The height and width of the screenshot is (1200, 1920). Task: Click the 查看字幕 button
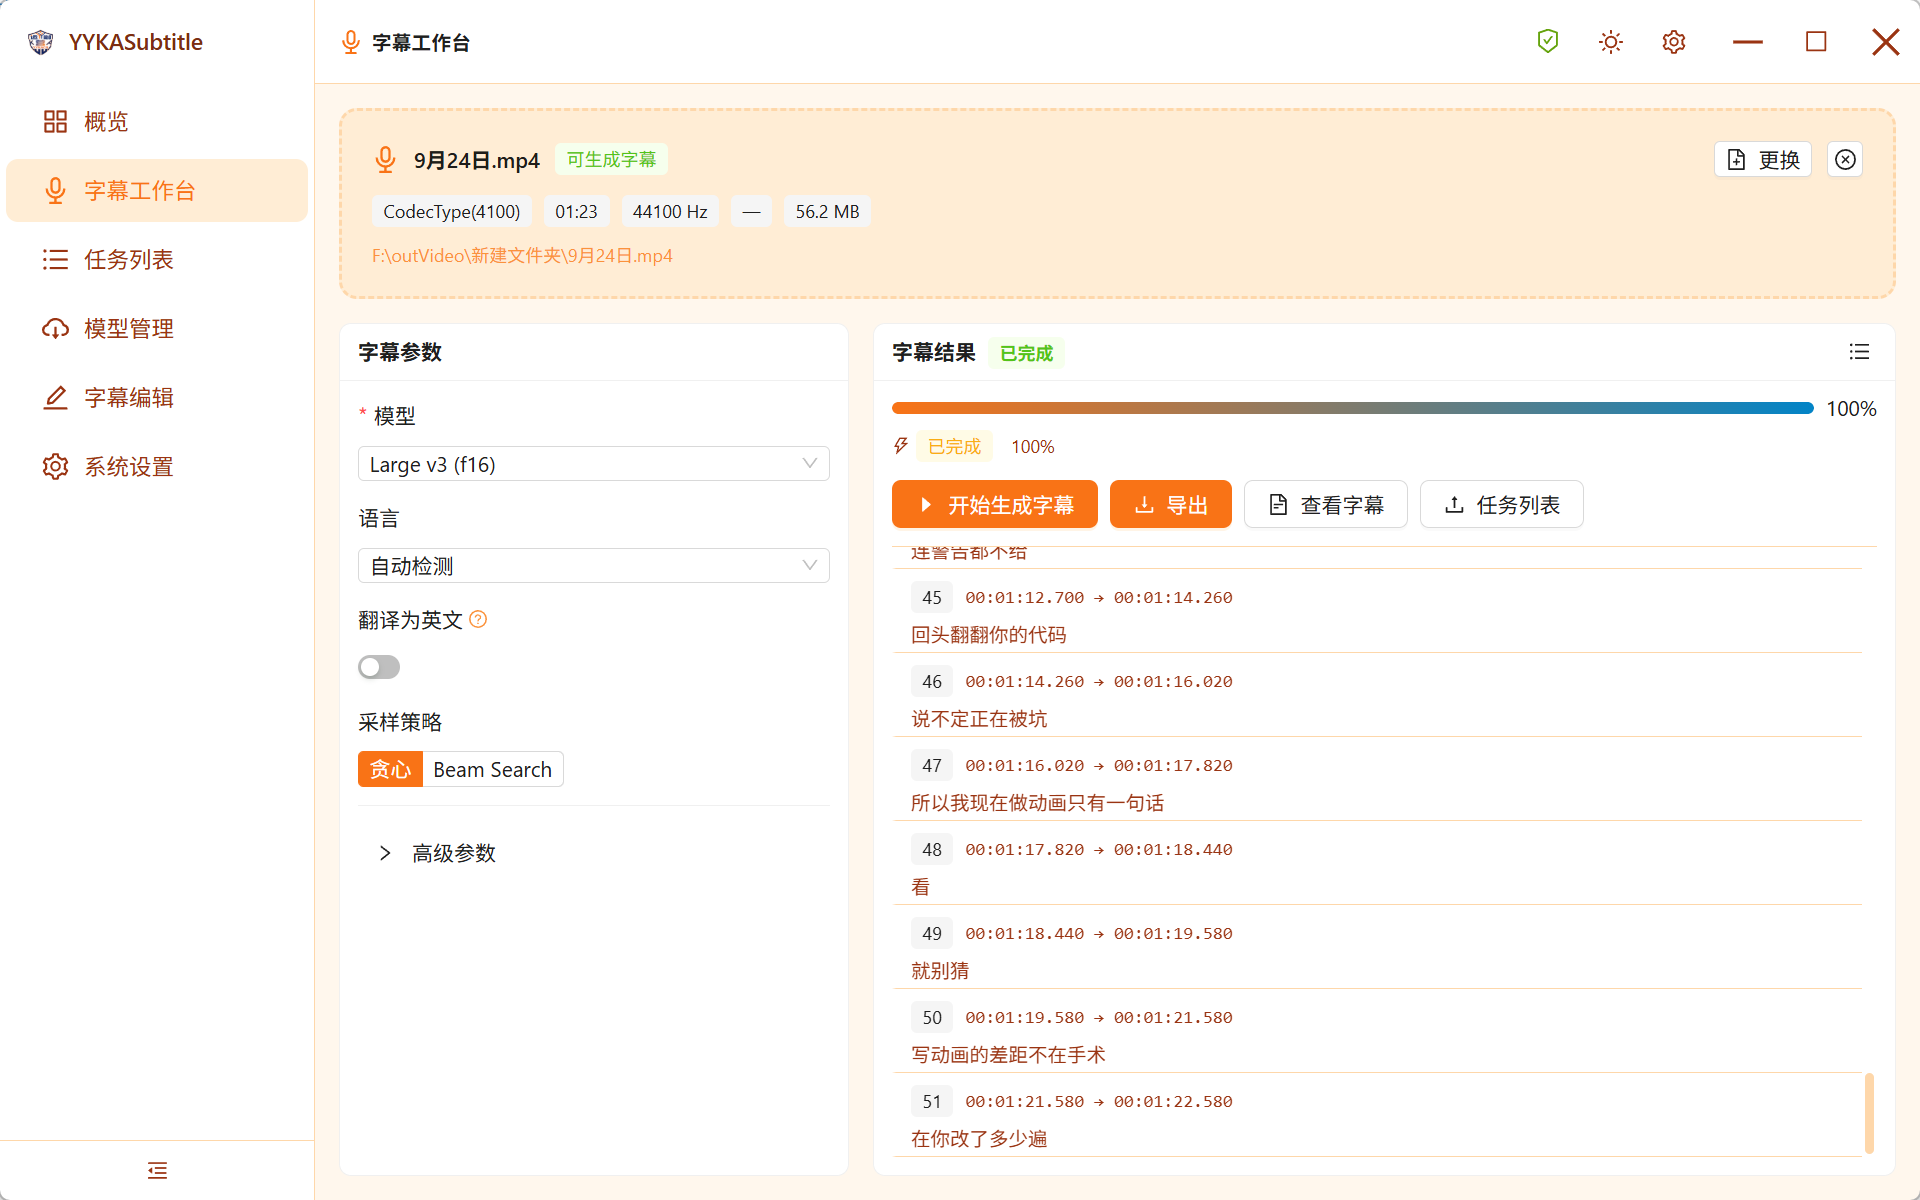(1326, 504)
